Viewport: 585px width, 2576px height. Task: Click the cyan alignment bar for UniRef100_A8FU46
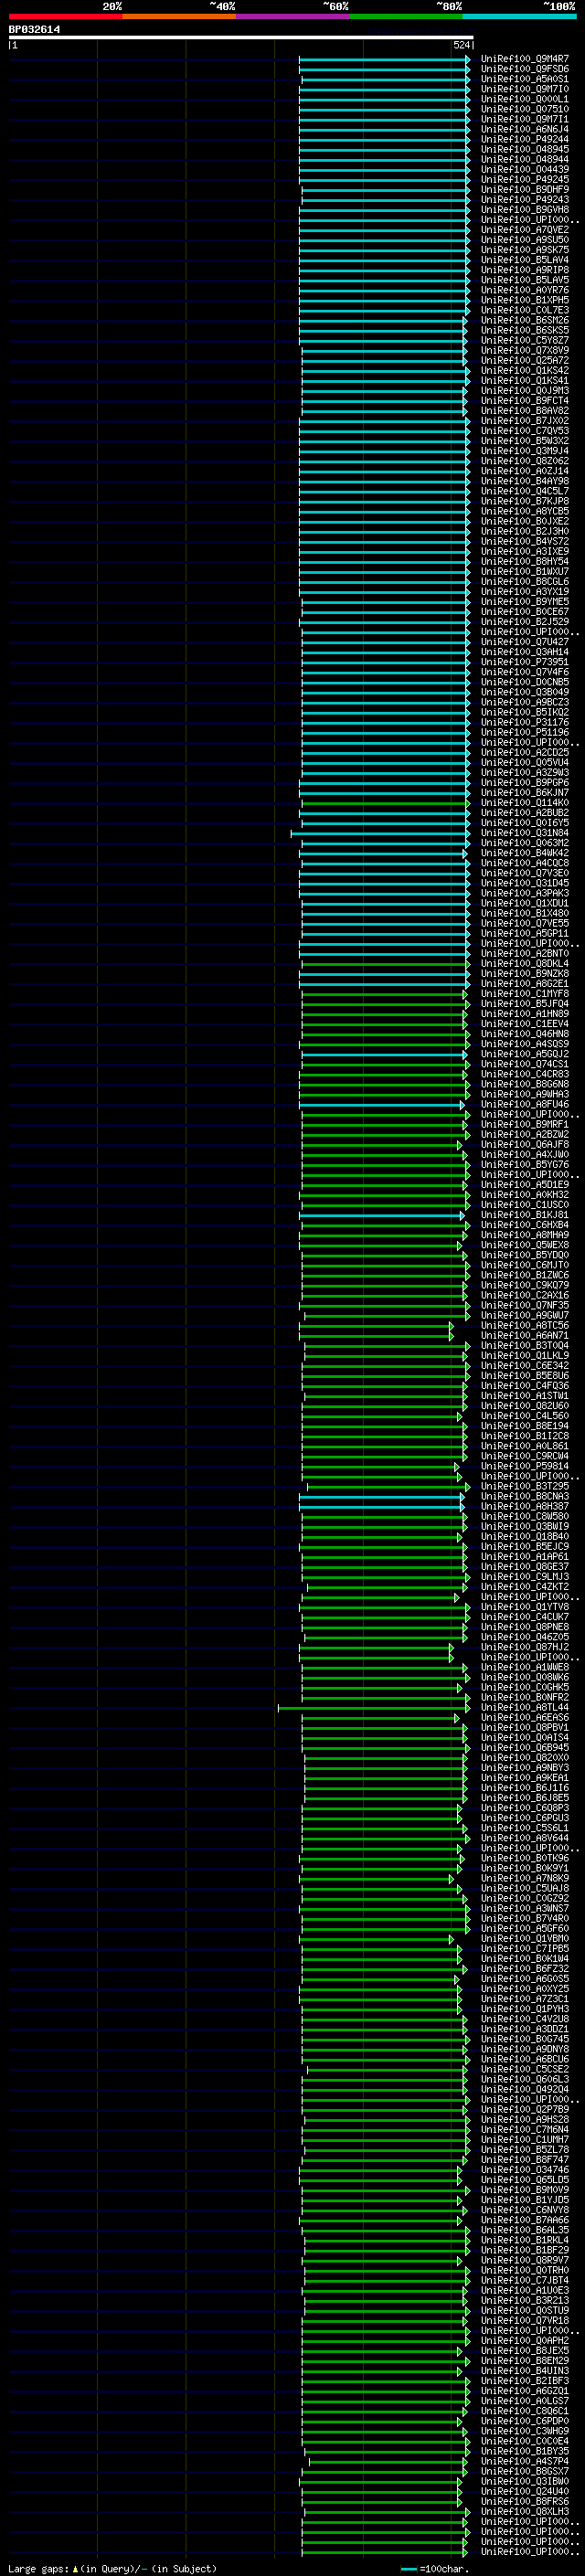click(x=382, y=1105)
